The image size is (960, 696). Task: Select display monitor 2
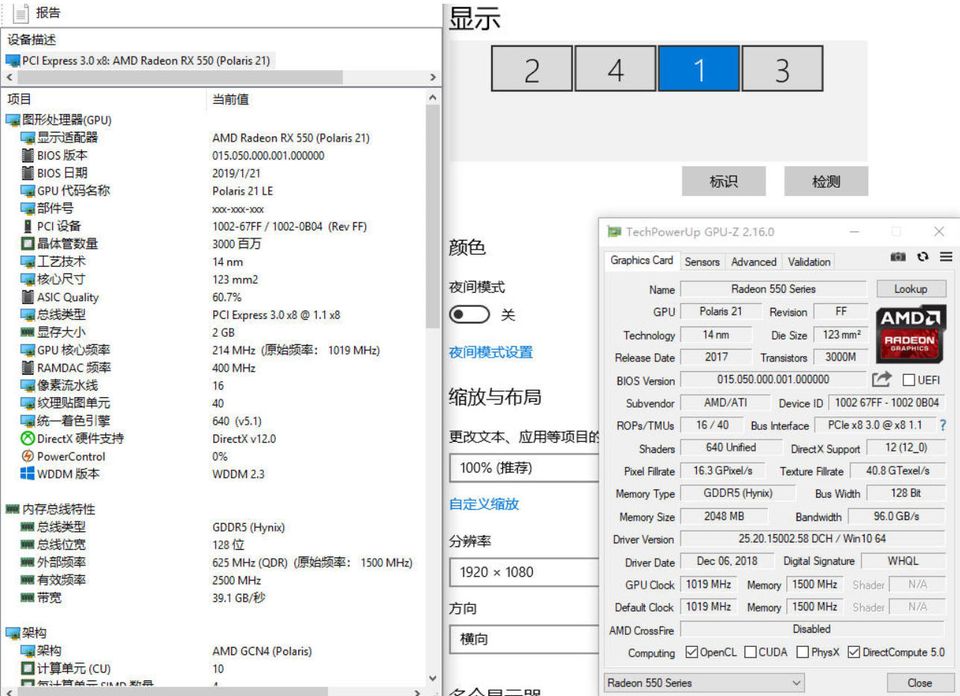[x=531, y=69]
